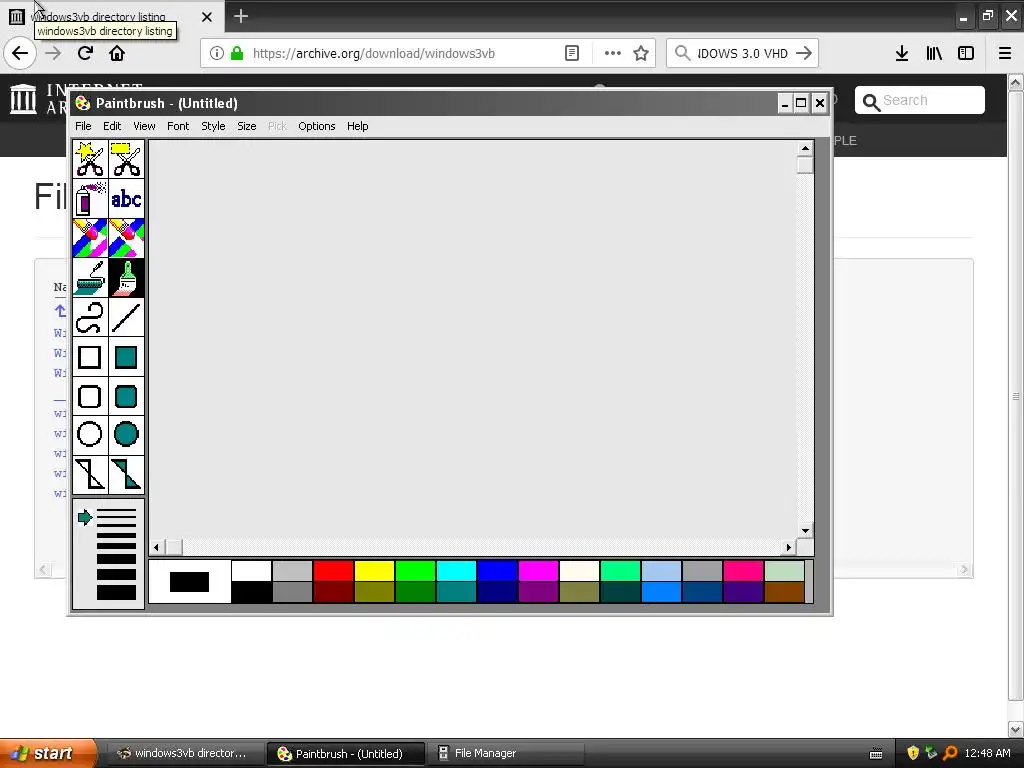The height and width of the screenshot is (768, 1024).
Task: Select the thickest line width
Action: click(x=116, y=592)
